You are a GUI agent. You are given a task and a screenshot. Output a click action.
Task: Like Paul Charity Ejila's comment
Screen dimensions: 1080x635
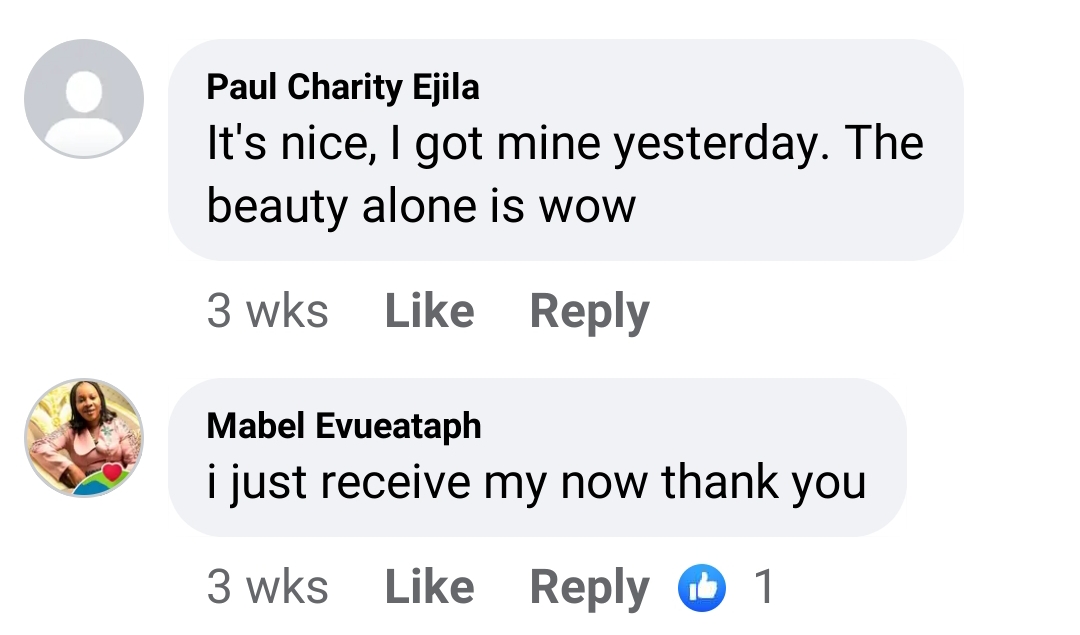(x=429, y=311)
